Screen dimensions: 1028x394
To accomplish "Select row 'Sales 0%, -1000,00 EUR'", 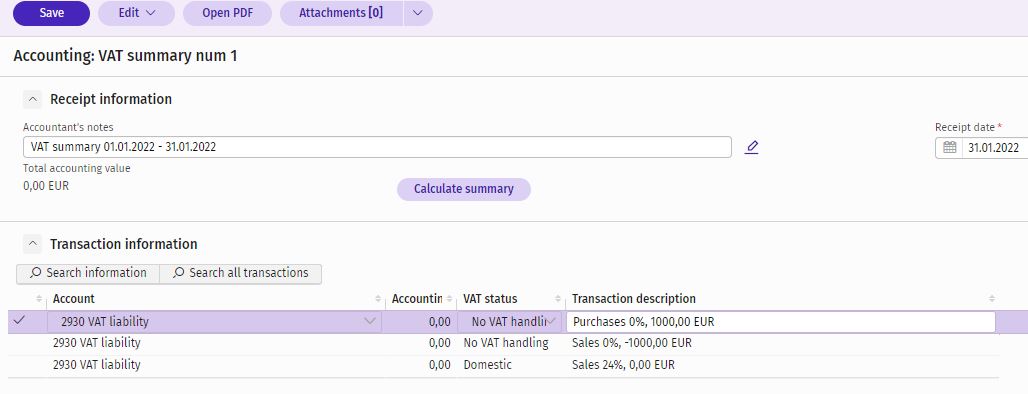I will [505, 344].
